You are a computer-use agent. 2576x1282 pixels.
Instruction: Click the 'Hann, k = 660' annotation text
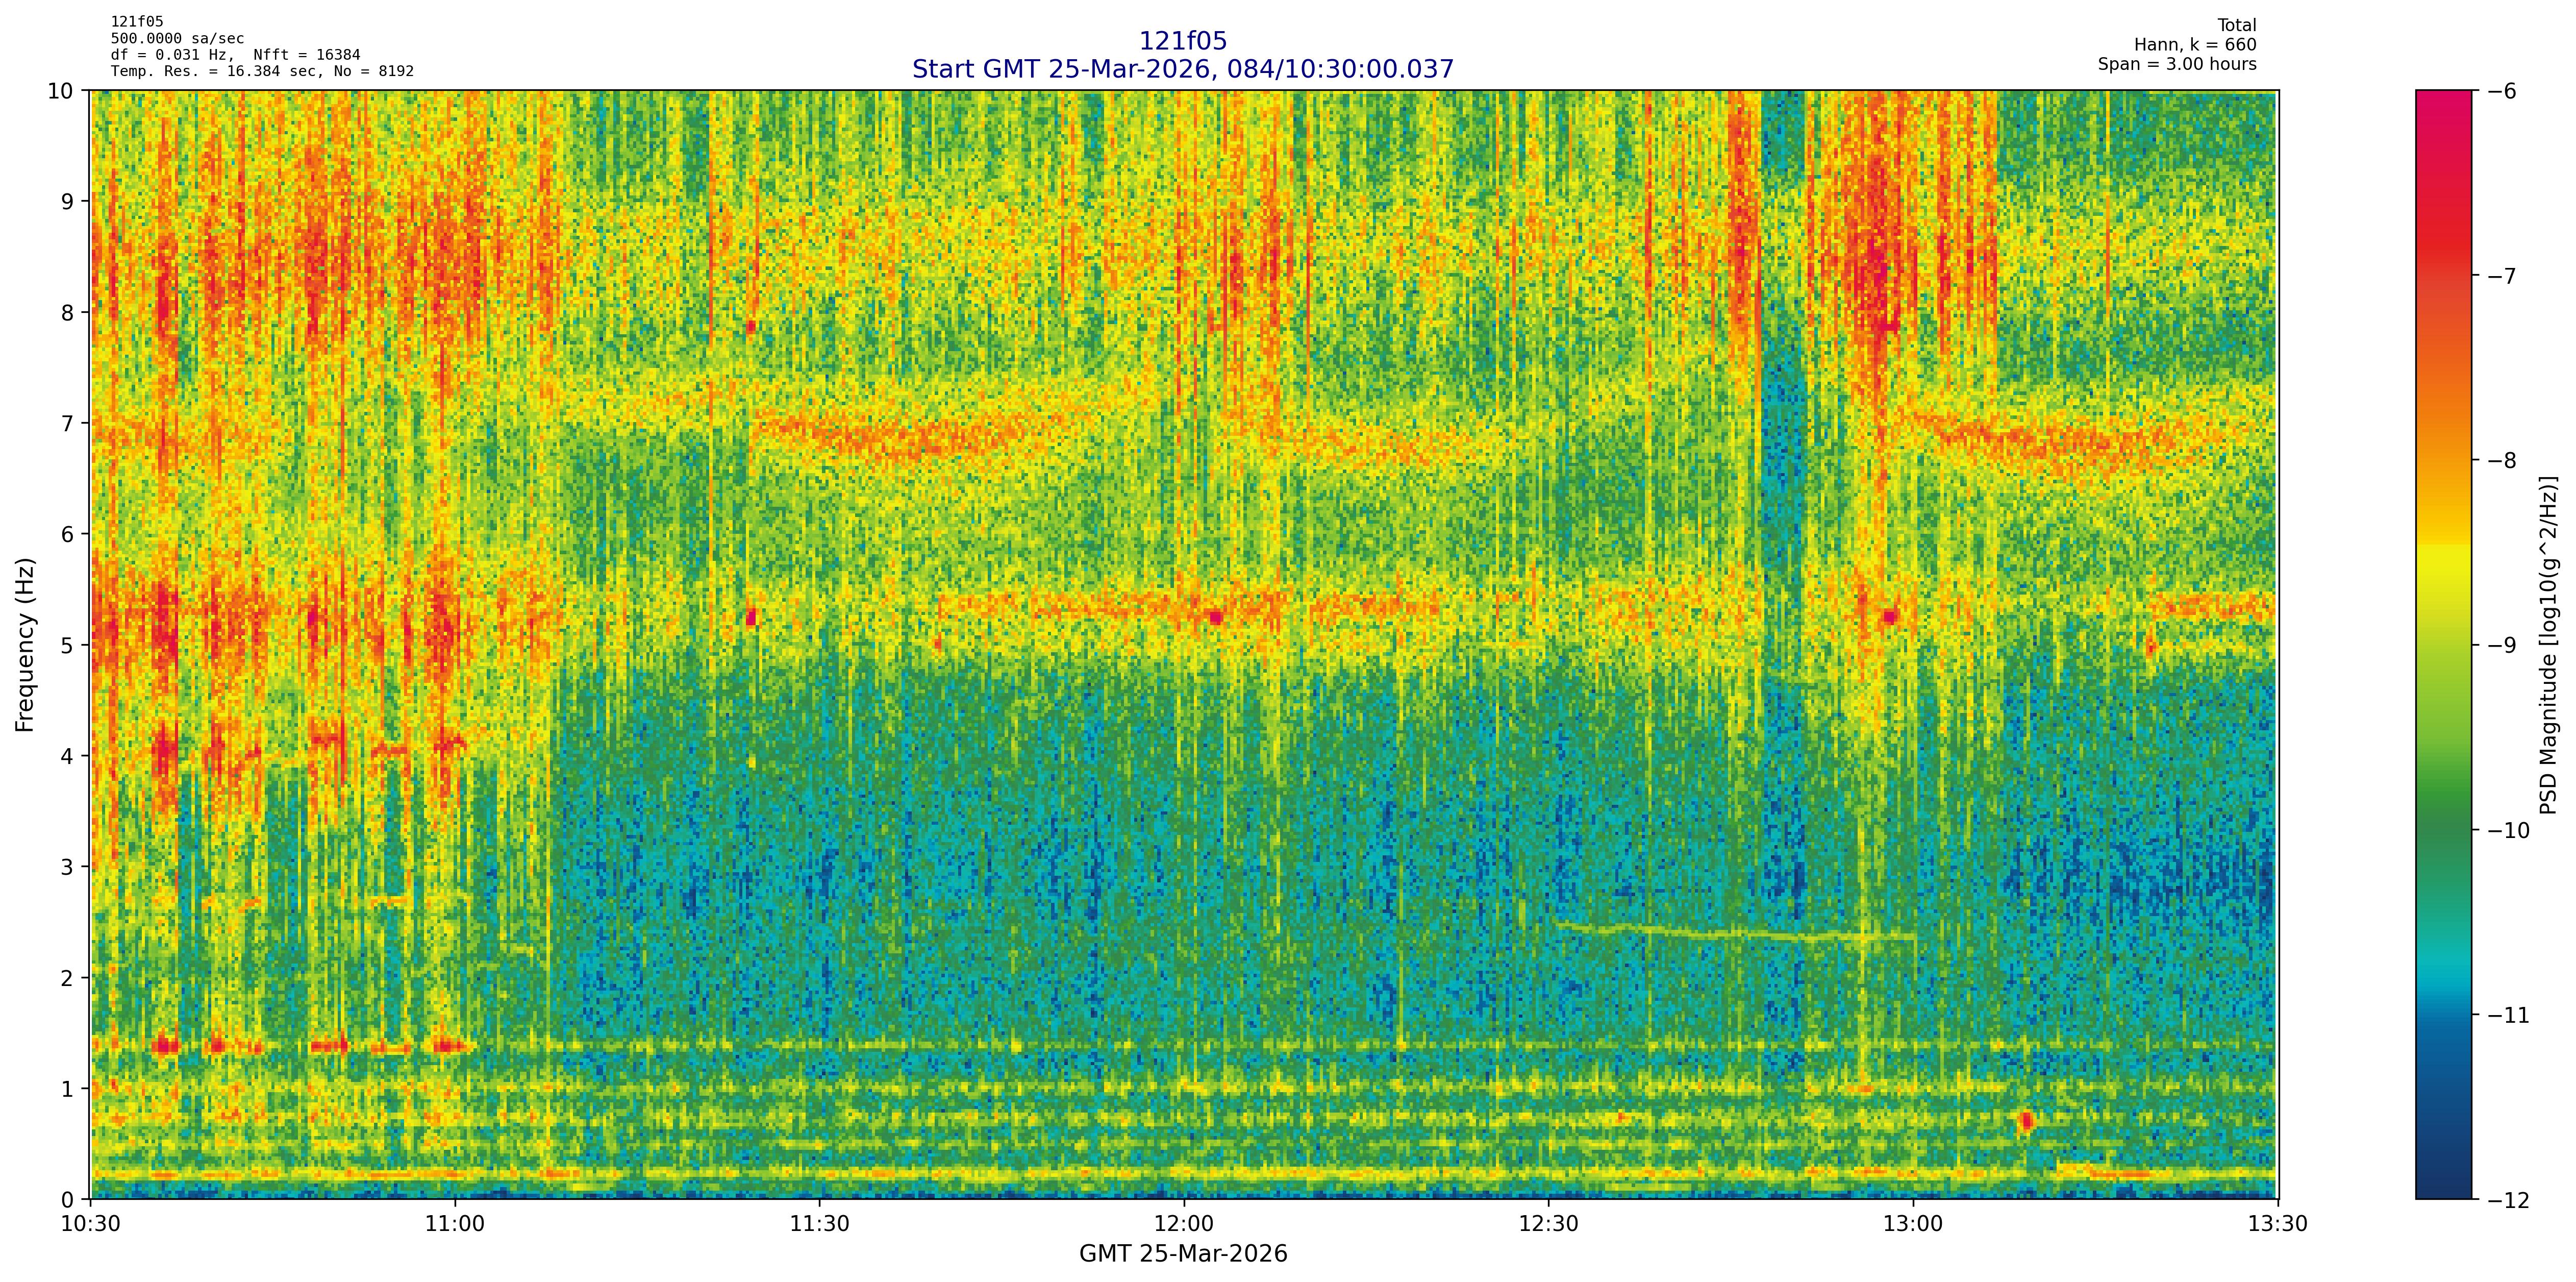[x=2195, y=45]
